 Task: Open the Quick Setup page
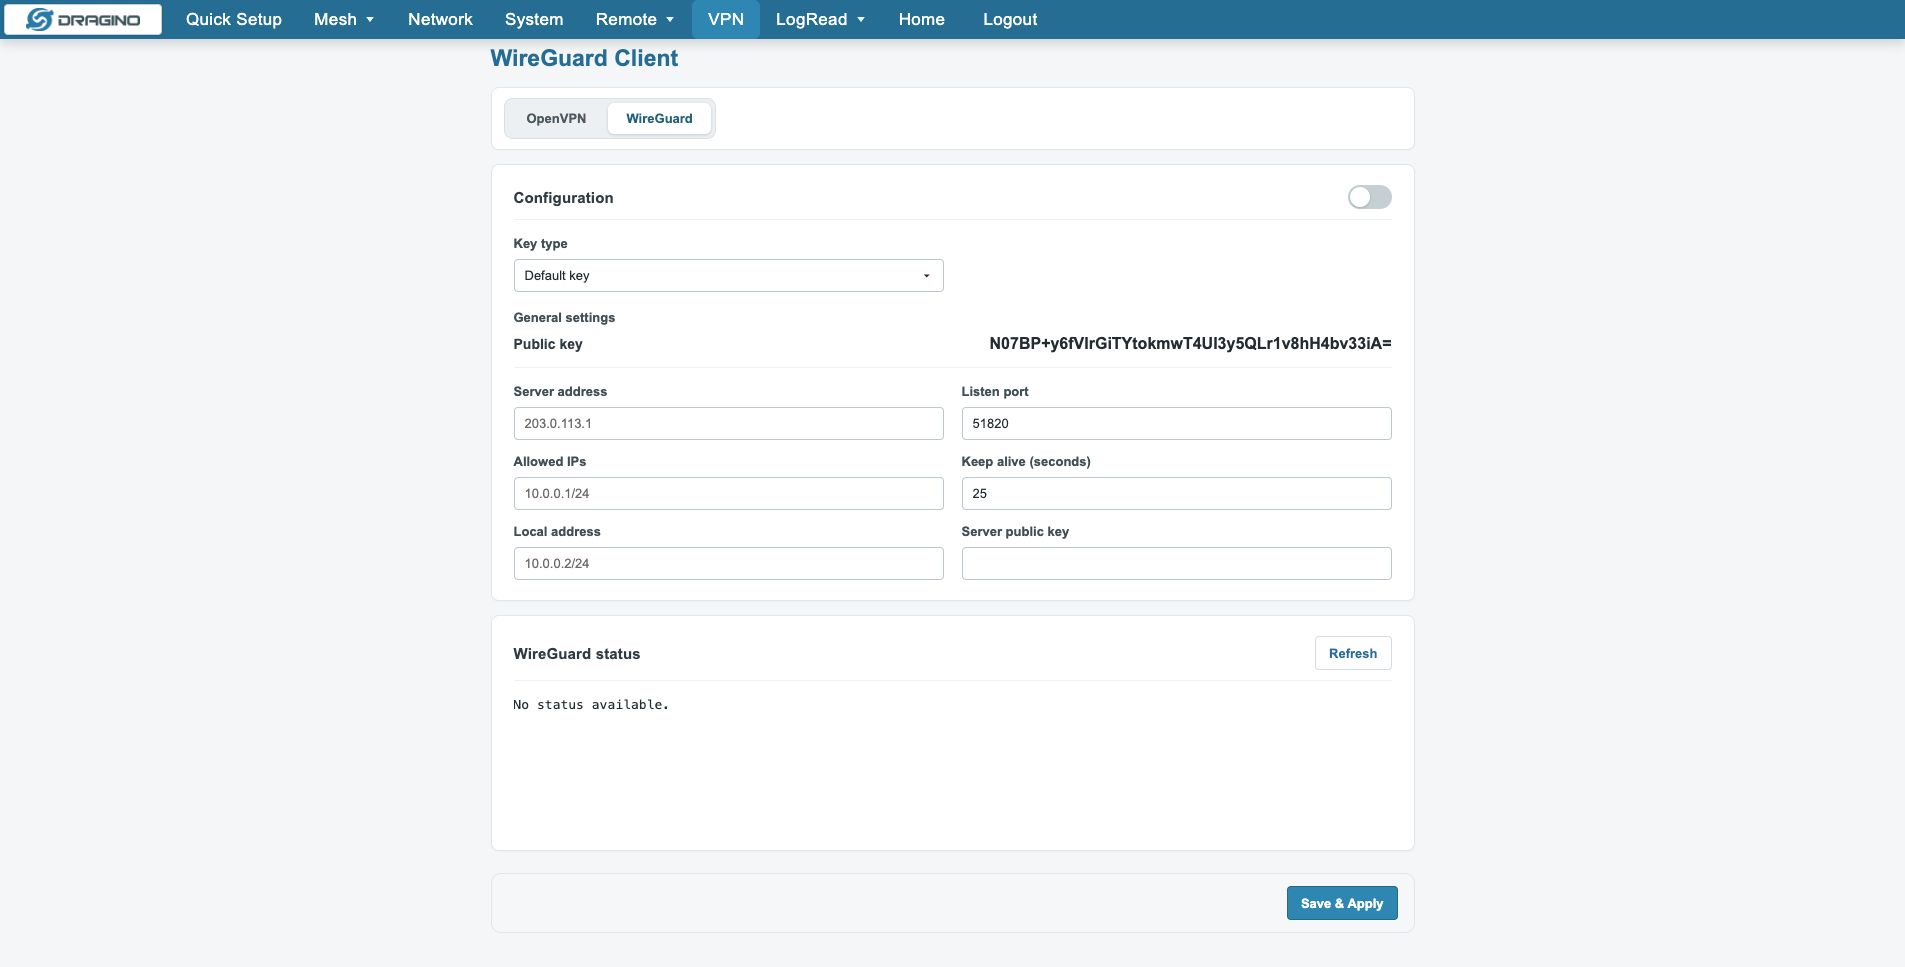pos(234,20)
